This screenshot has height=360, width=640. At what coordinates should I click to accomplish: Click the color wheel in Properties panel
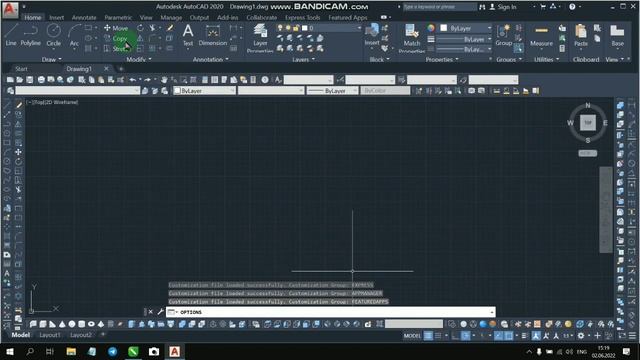point(431,28)
